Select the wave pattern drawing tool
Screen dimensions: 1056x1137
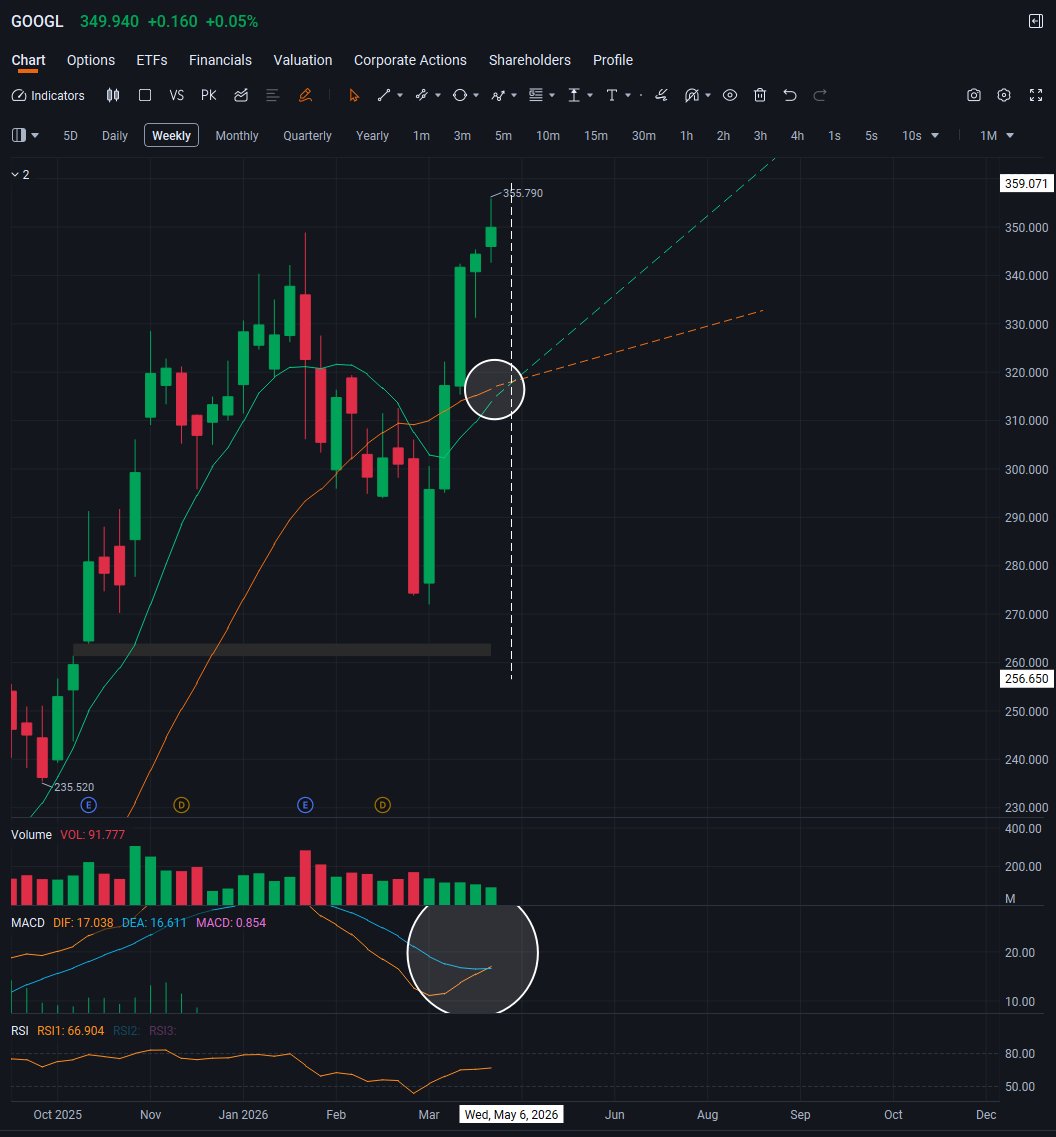click(x=498, y=96)
